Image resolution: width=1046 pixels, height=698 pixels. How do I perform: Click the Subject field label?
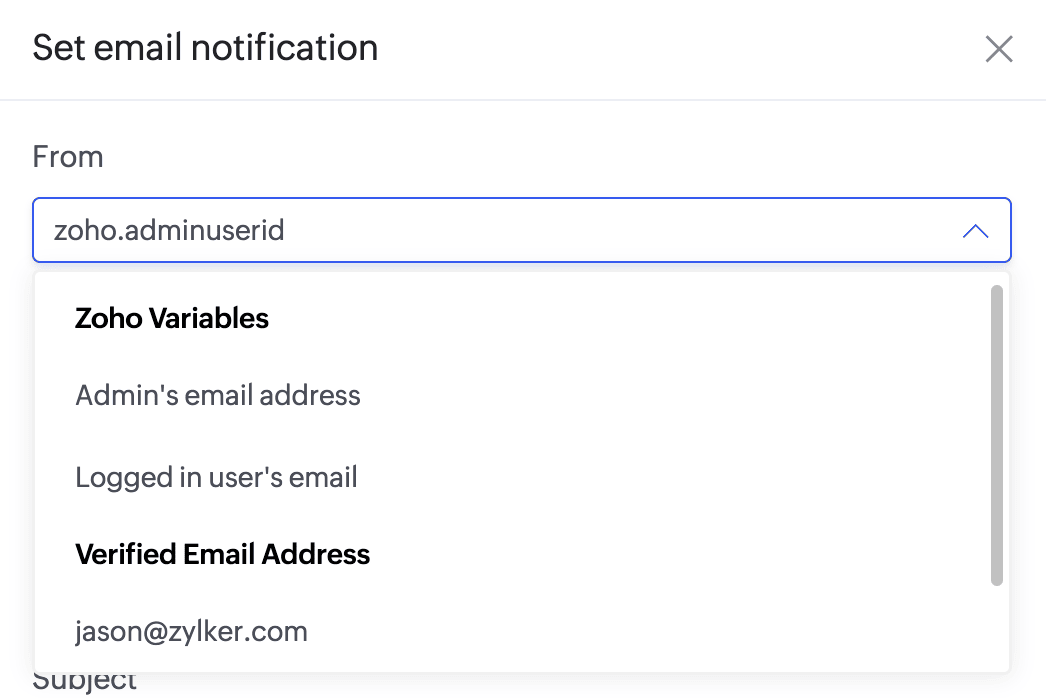[85, 684]
